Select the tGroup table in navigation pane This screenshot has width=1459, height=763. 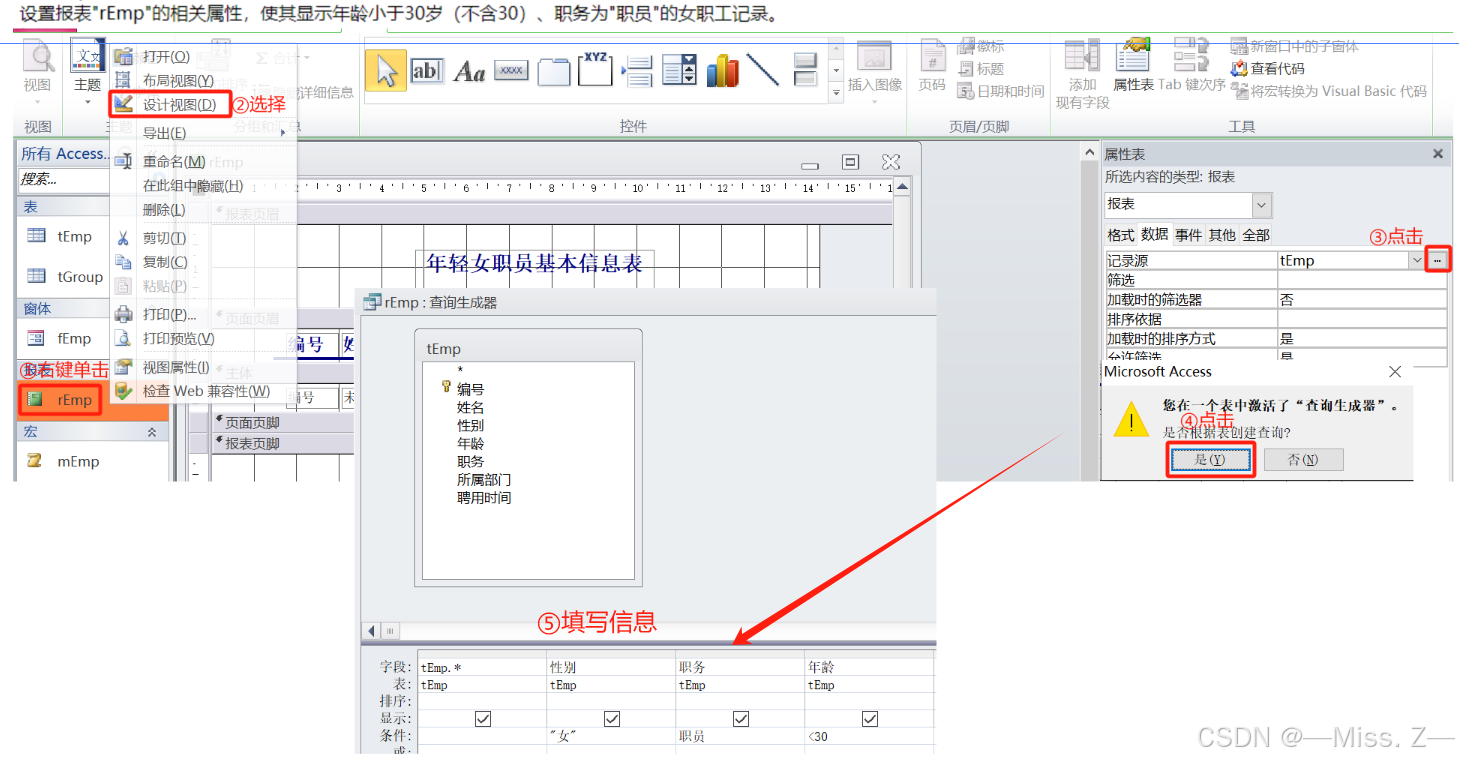tap(66, 276)
